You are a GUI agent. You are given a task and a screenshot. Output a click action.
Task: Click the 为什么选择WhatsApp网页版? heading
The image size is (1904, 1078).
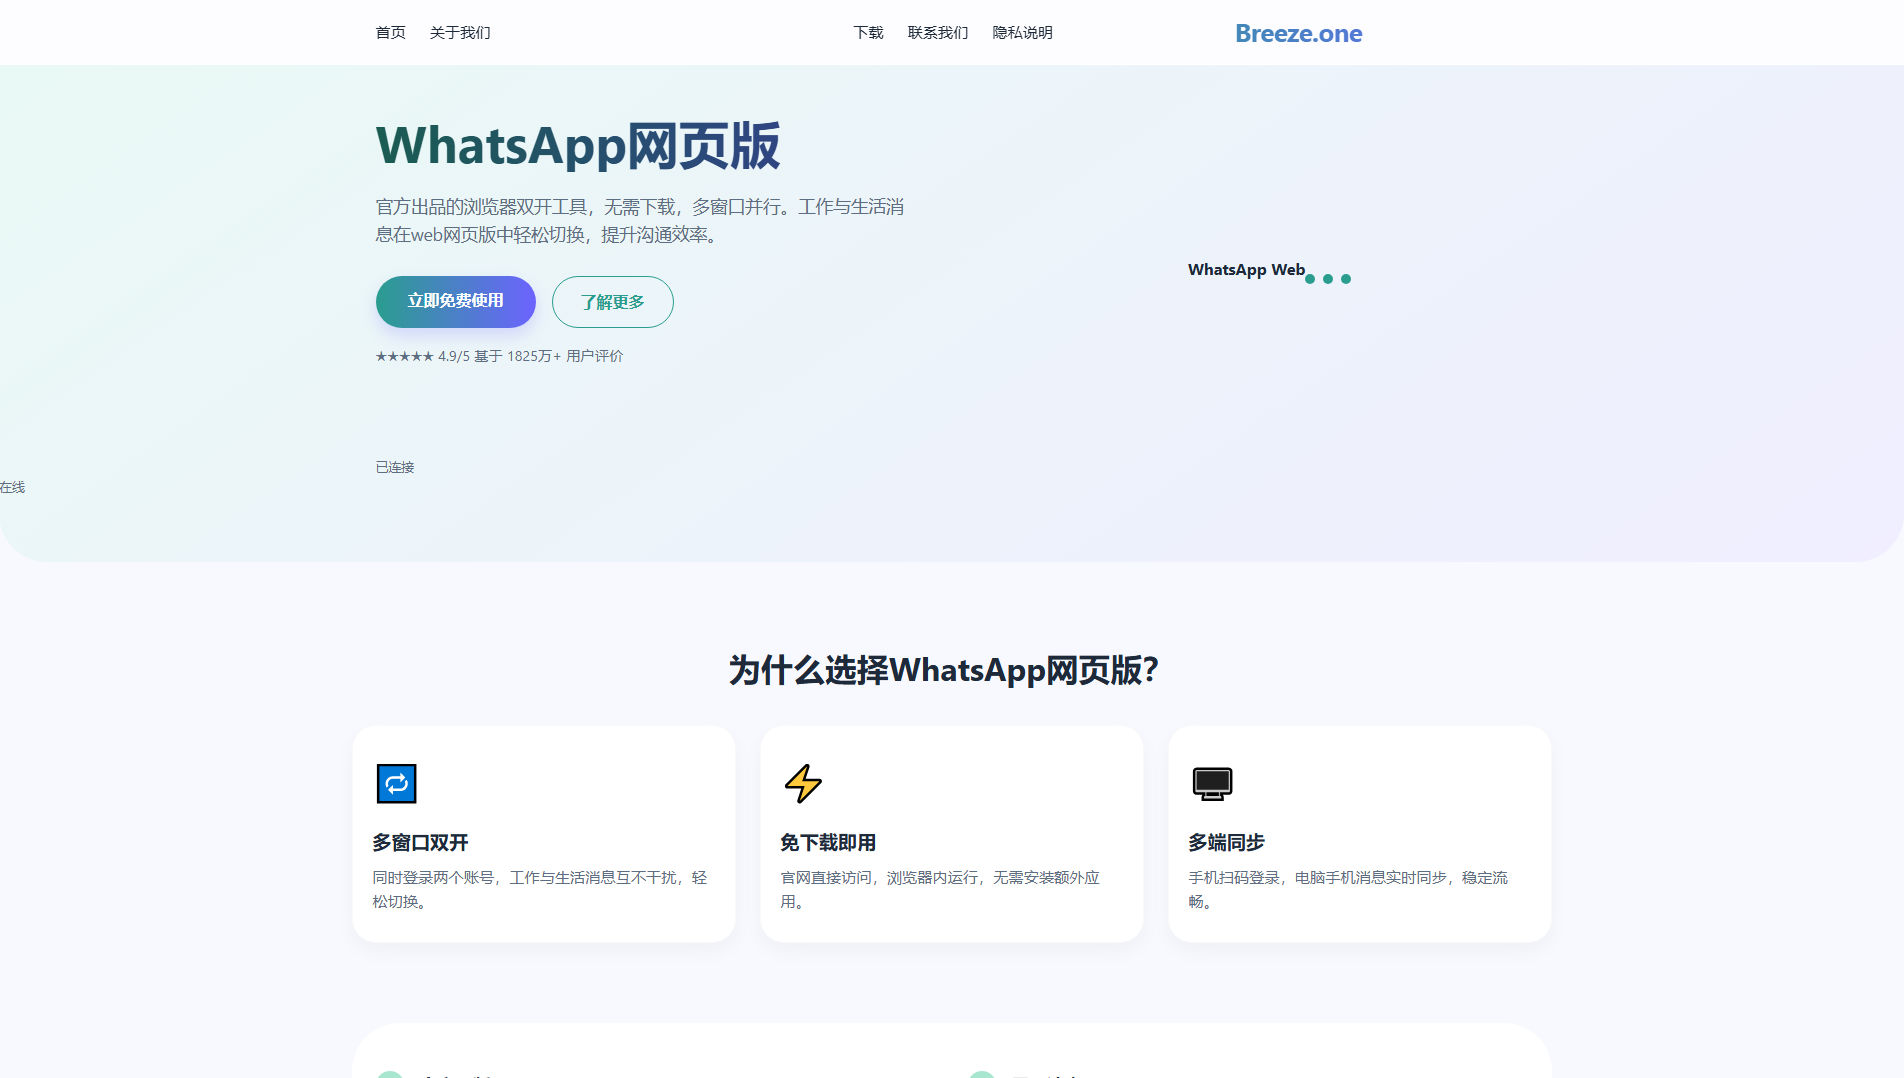[x=944, y=670]
